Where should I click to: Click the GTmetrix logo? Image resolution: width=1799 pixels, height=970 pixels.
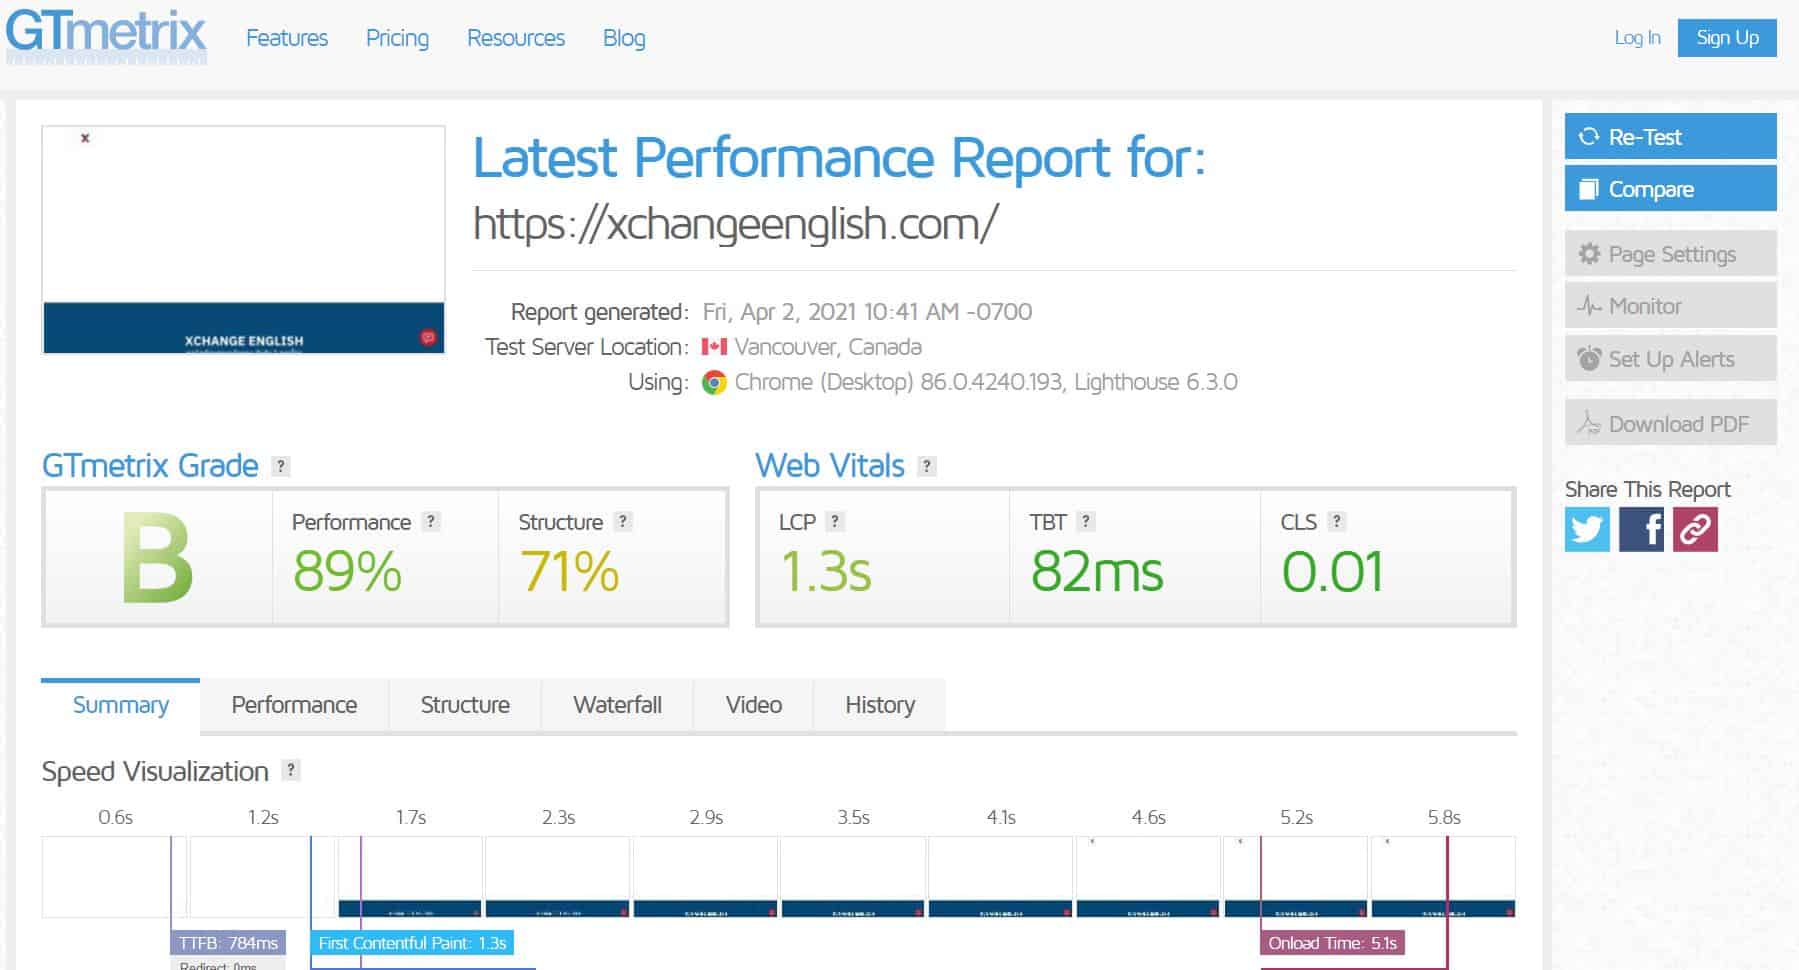[x=106, y=37]
